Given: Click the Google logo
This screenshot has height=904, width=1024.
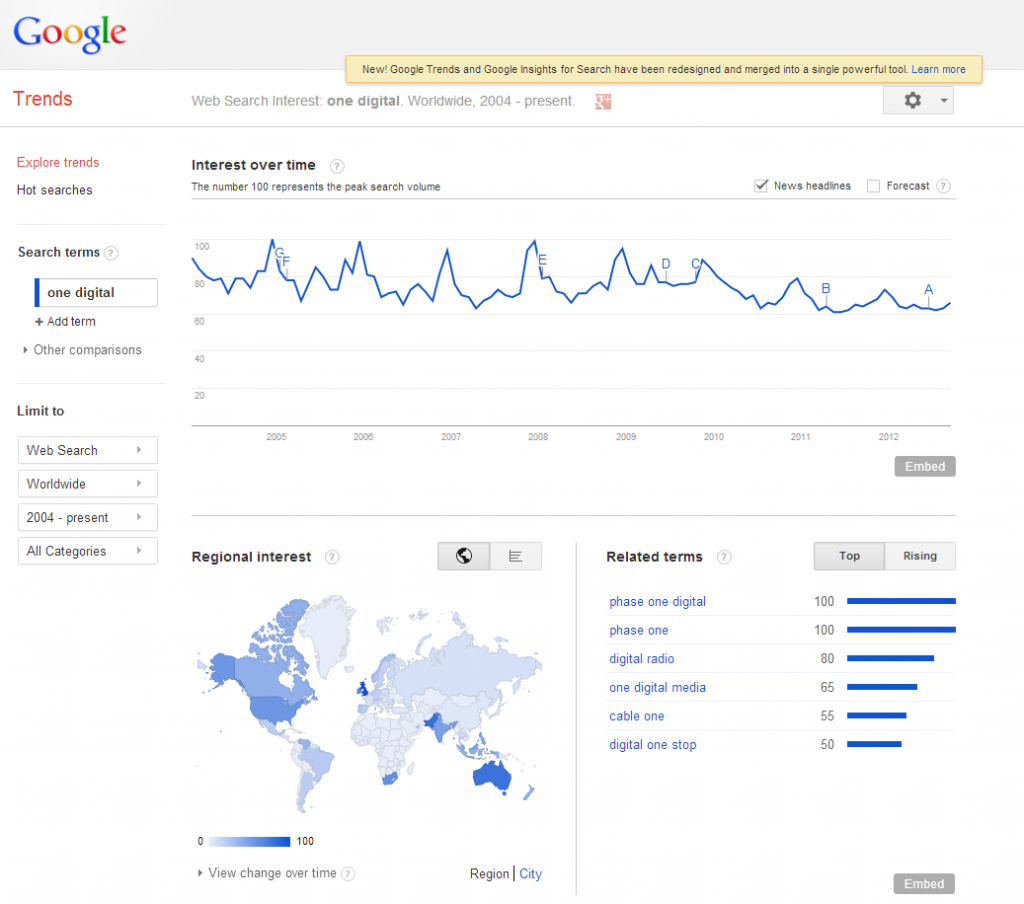Looking at the screenshot, I should pyautogui.click(x=69, y=33).
